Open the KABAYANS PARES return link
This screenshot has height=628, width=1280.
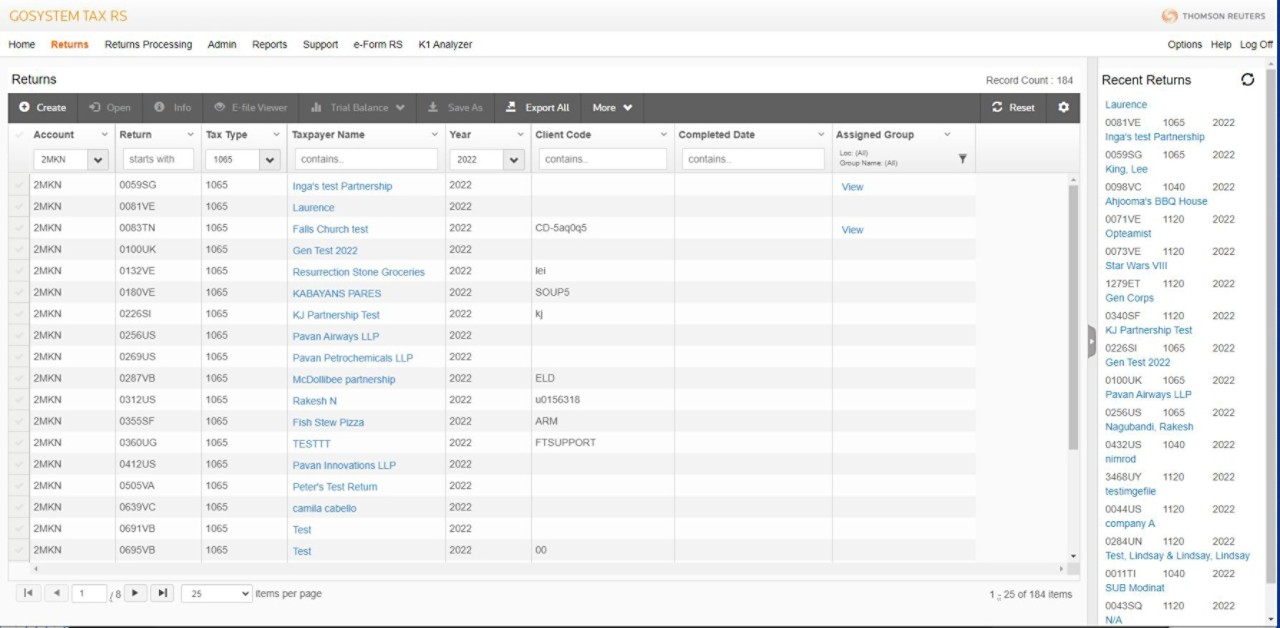336,294
